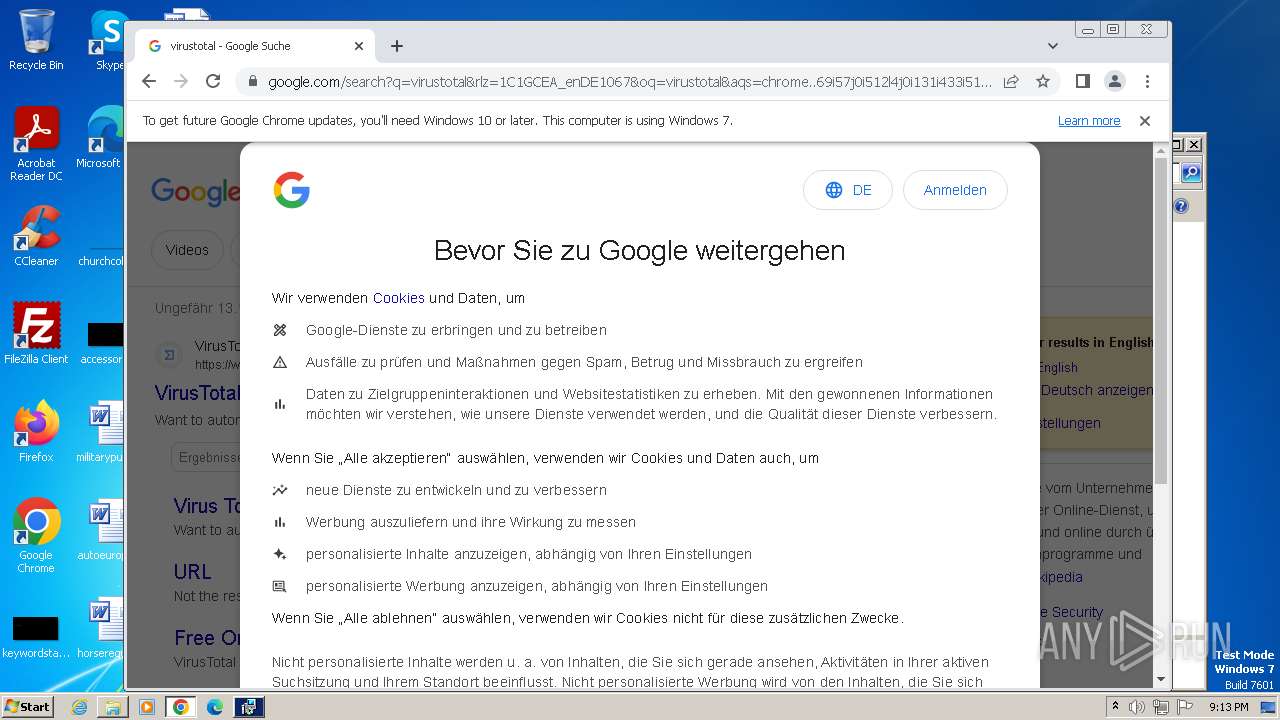The image size is (1280, 720).
Task: Show hidden tray icons arrow
Action: tap(1116, 706)
